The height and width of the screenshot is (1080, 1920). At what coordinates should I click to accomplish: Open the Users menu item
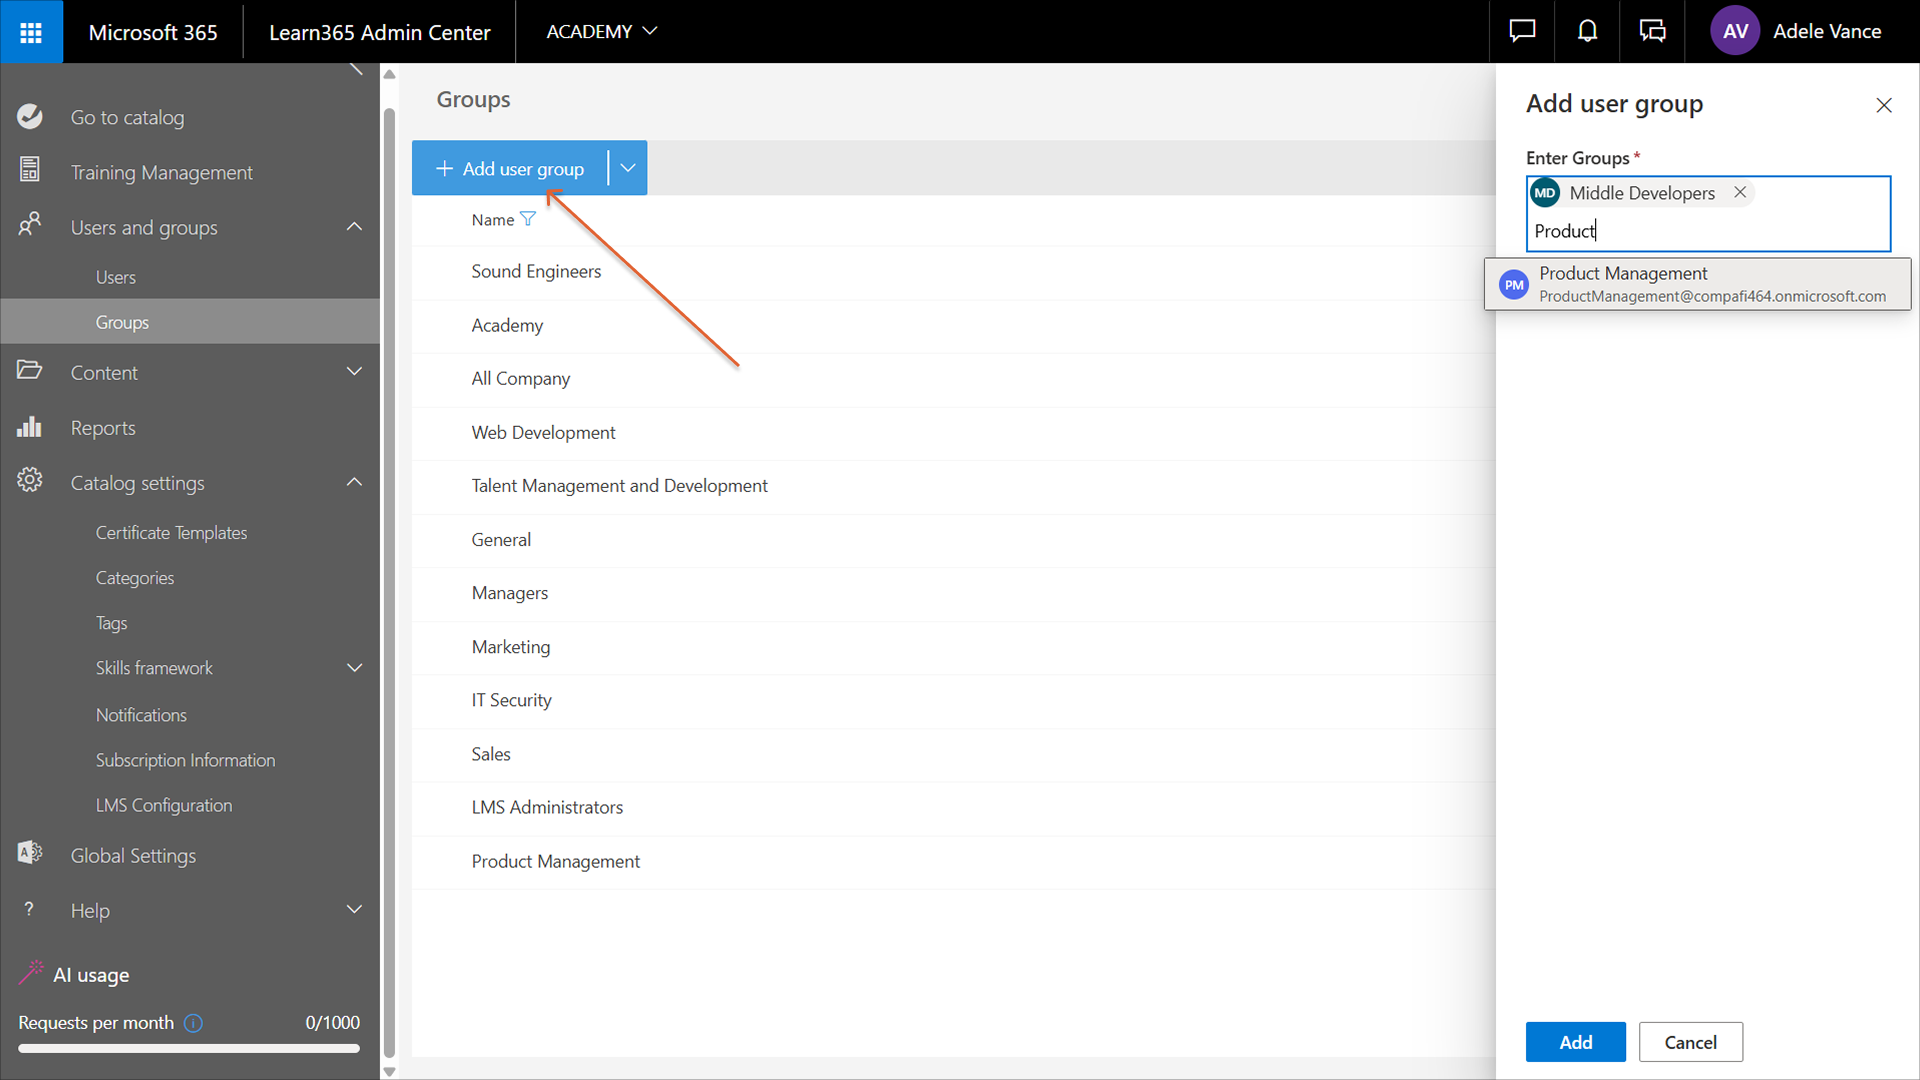click(x=116, y=277)
